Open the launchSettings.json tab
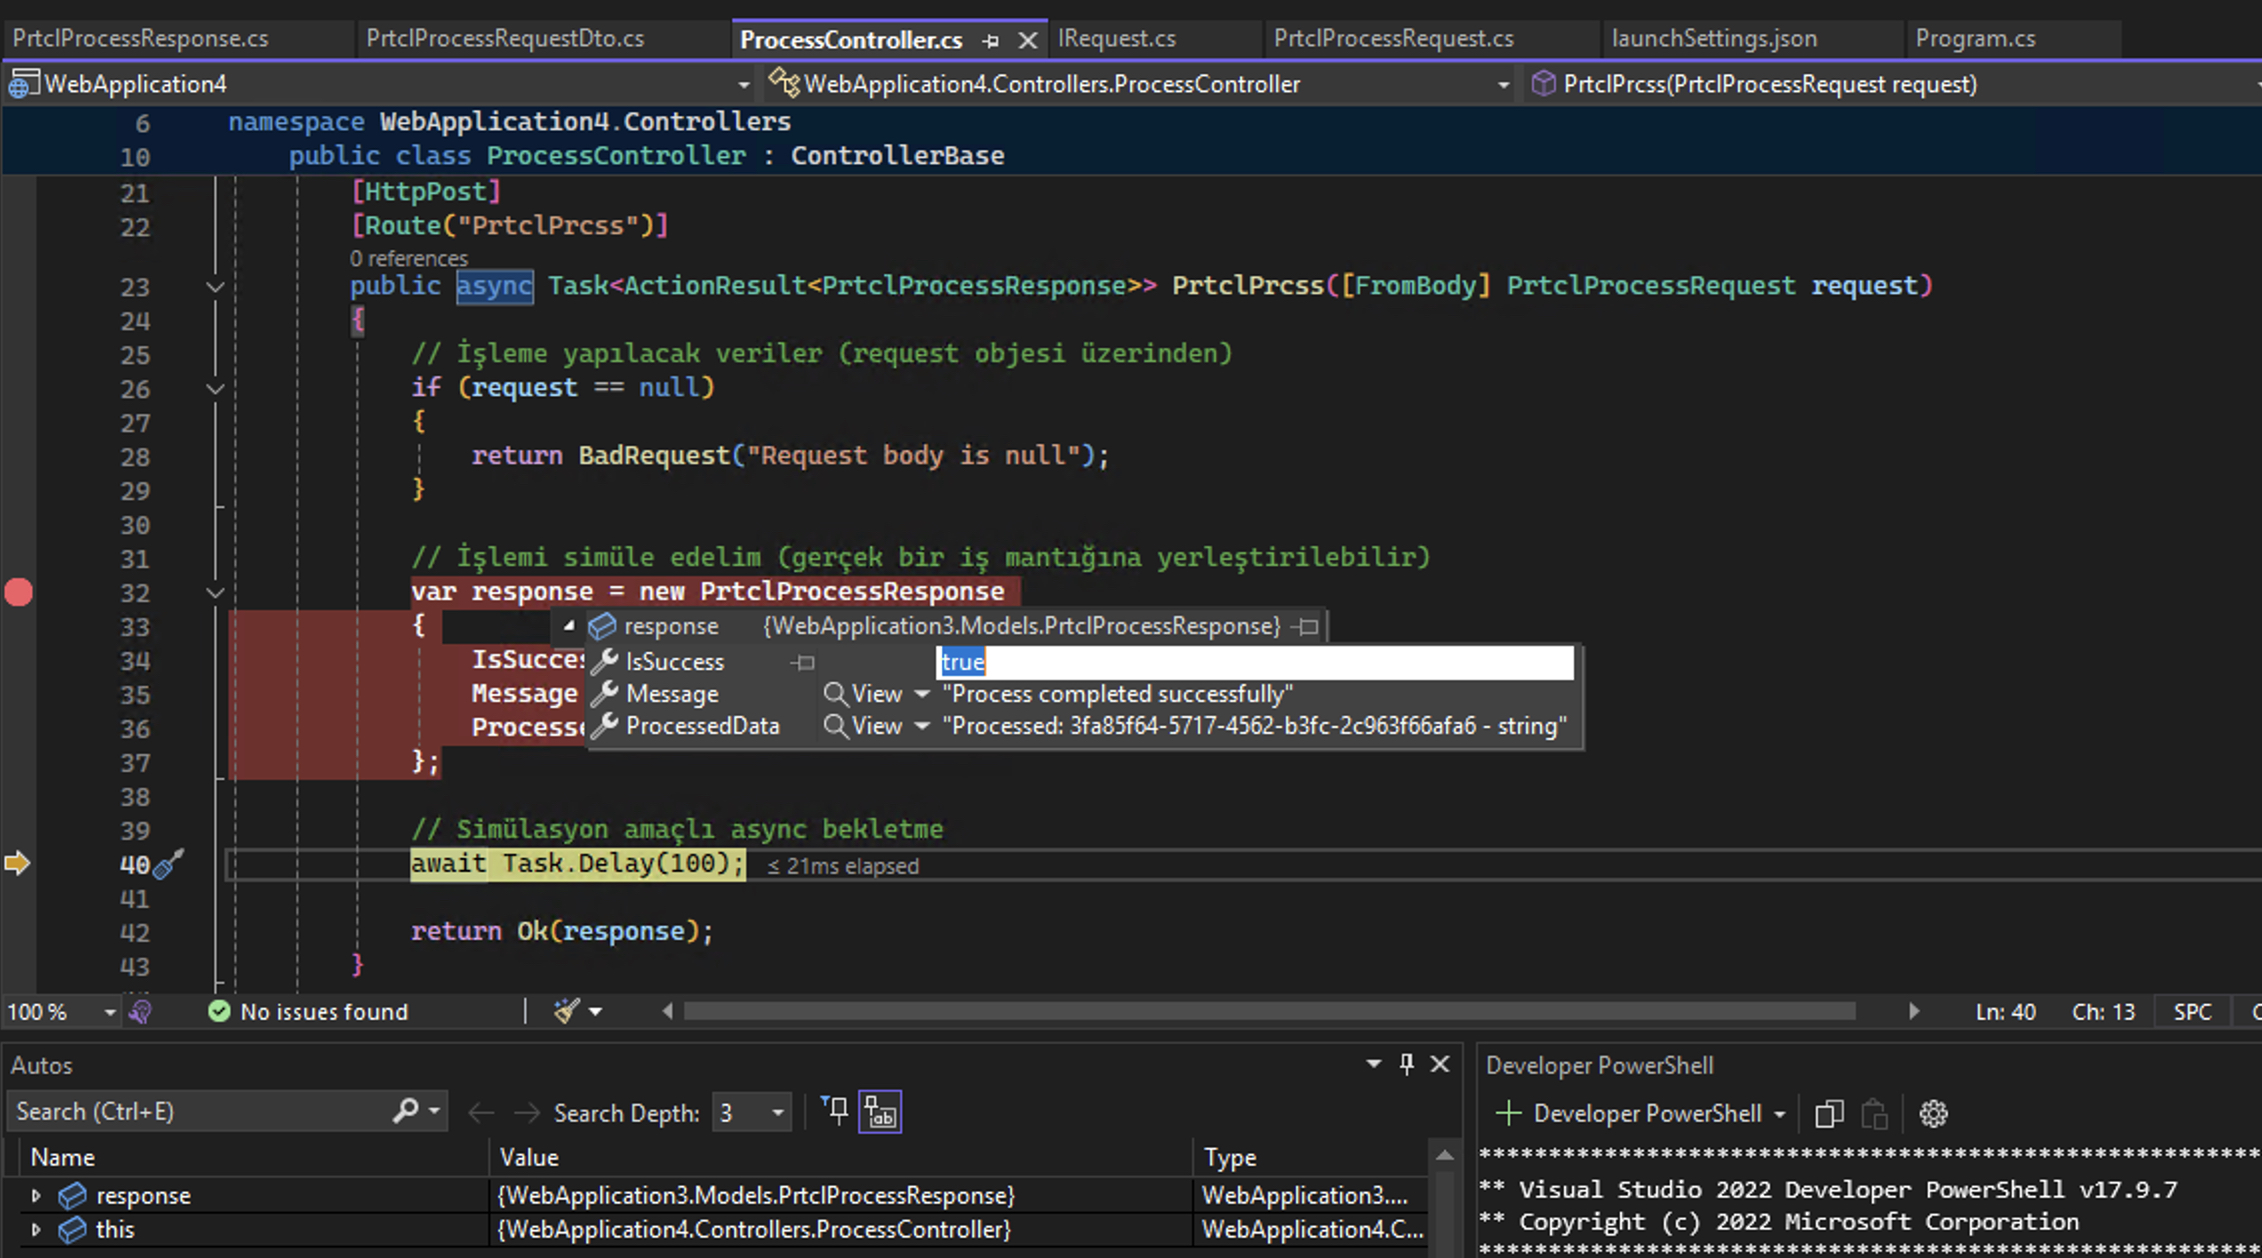Viewport: 2262px width, 1258px height. tap(1714, 38)
